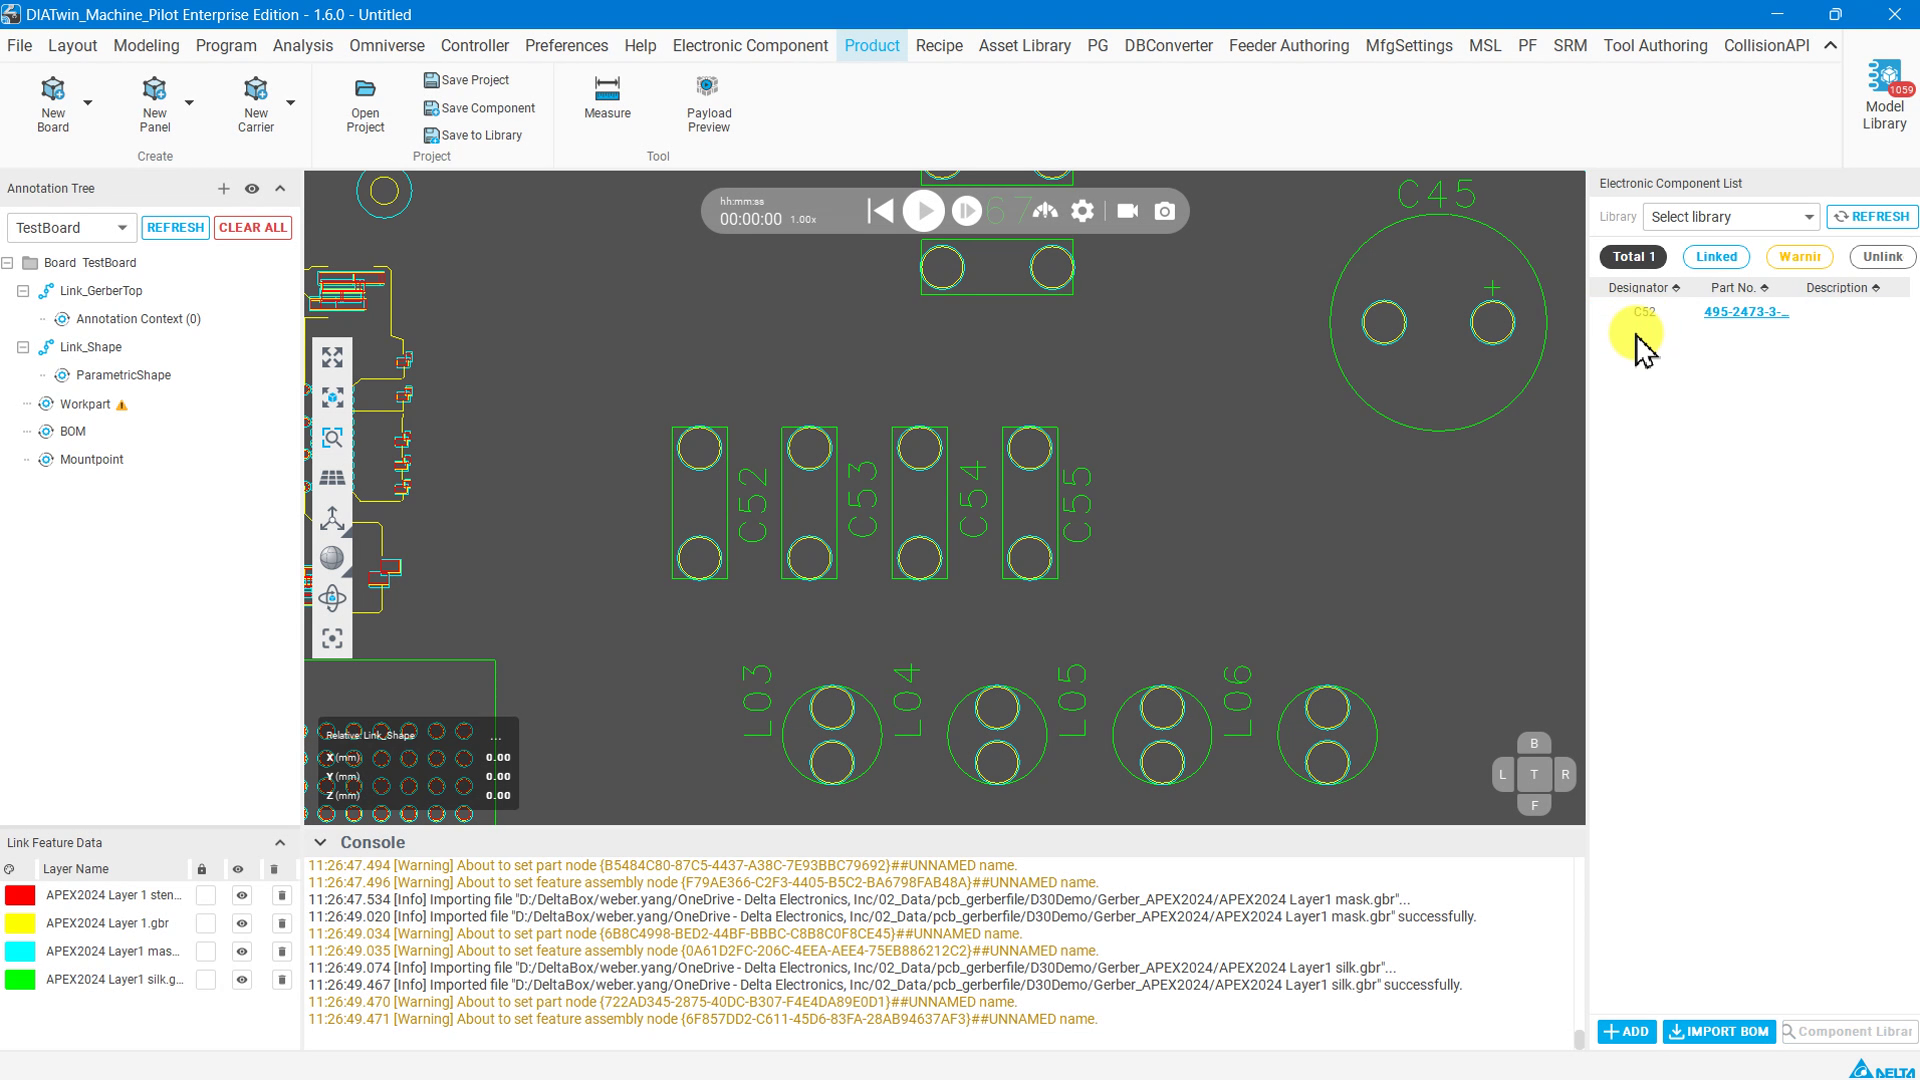Viewport: 1920px width, 1080px height.
Task: Click CLEAR ALL in Annotation Tree
Action: pos(253,228)
